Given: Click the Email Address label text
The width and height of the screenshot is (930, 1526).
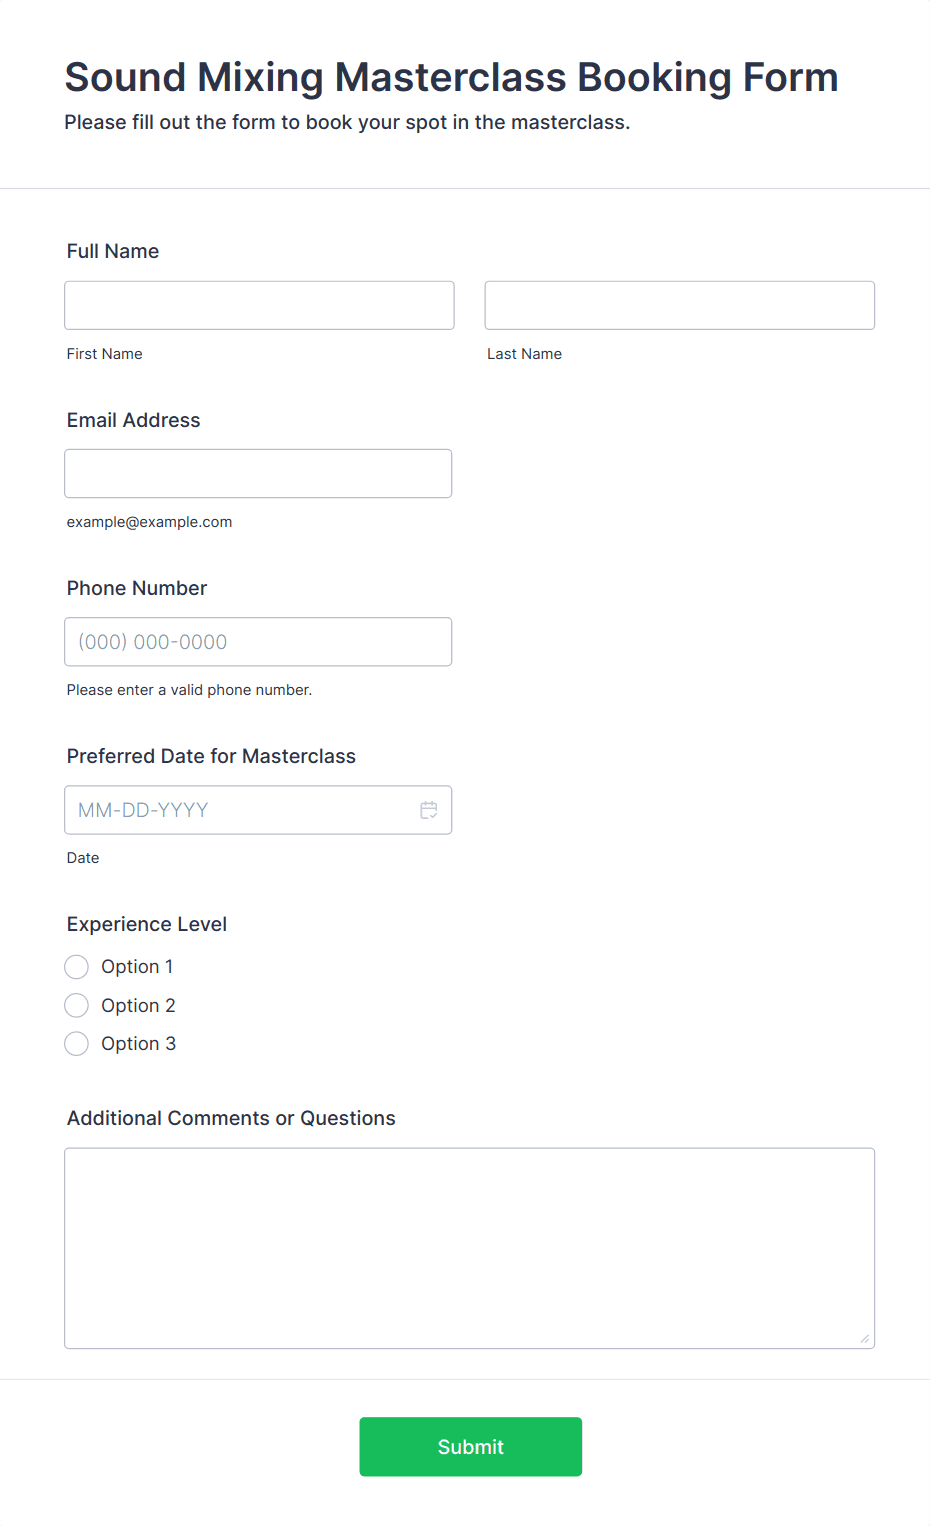Looking at the screenshot, I should (x=134, y=420).
